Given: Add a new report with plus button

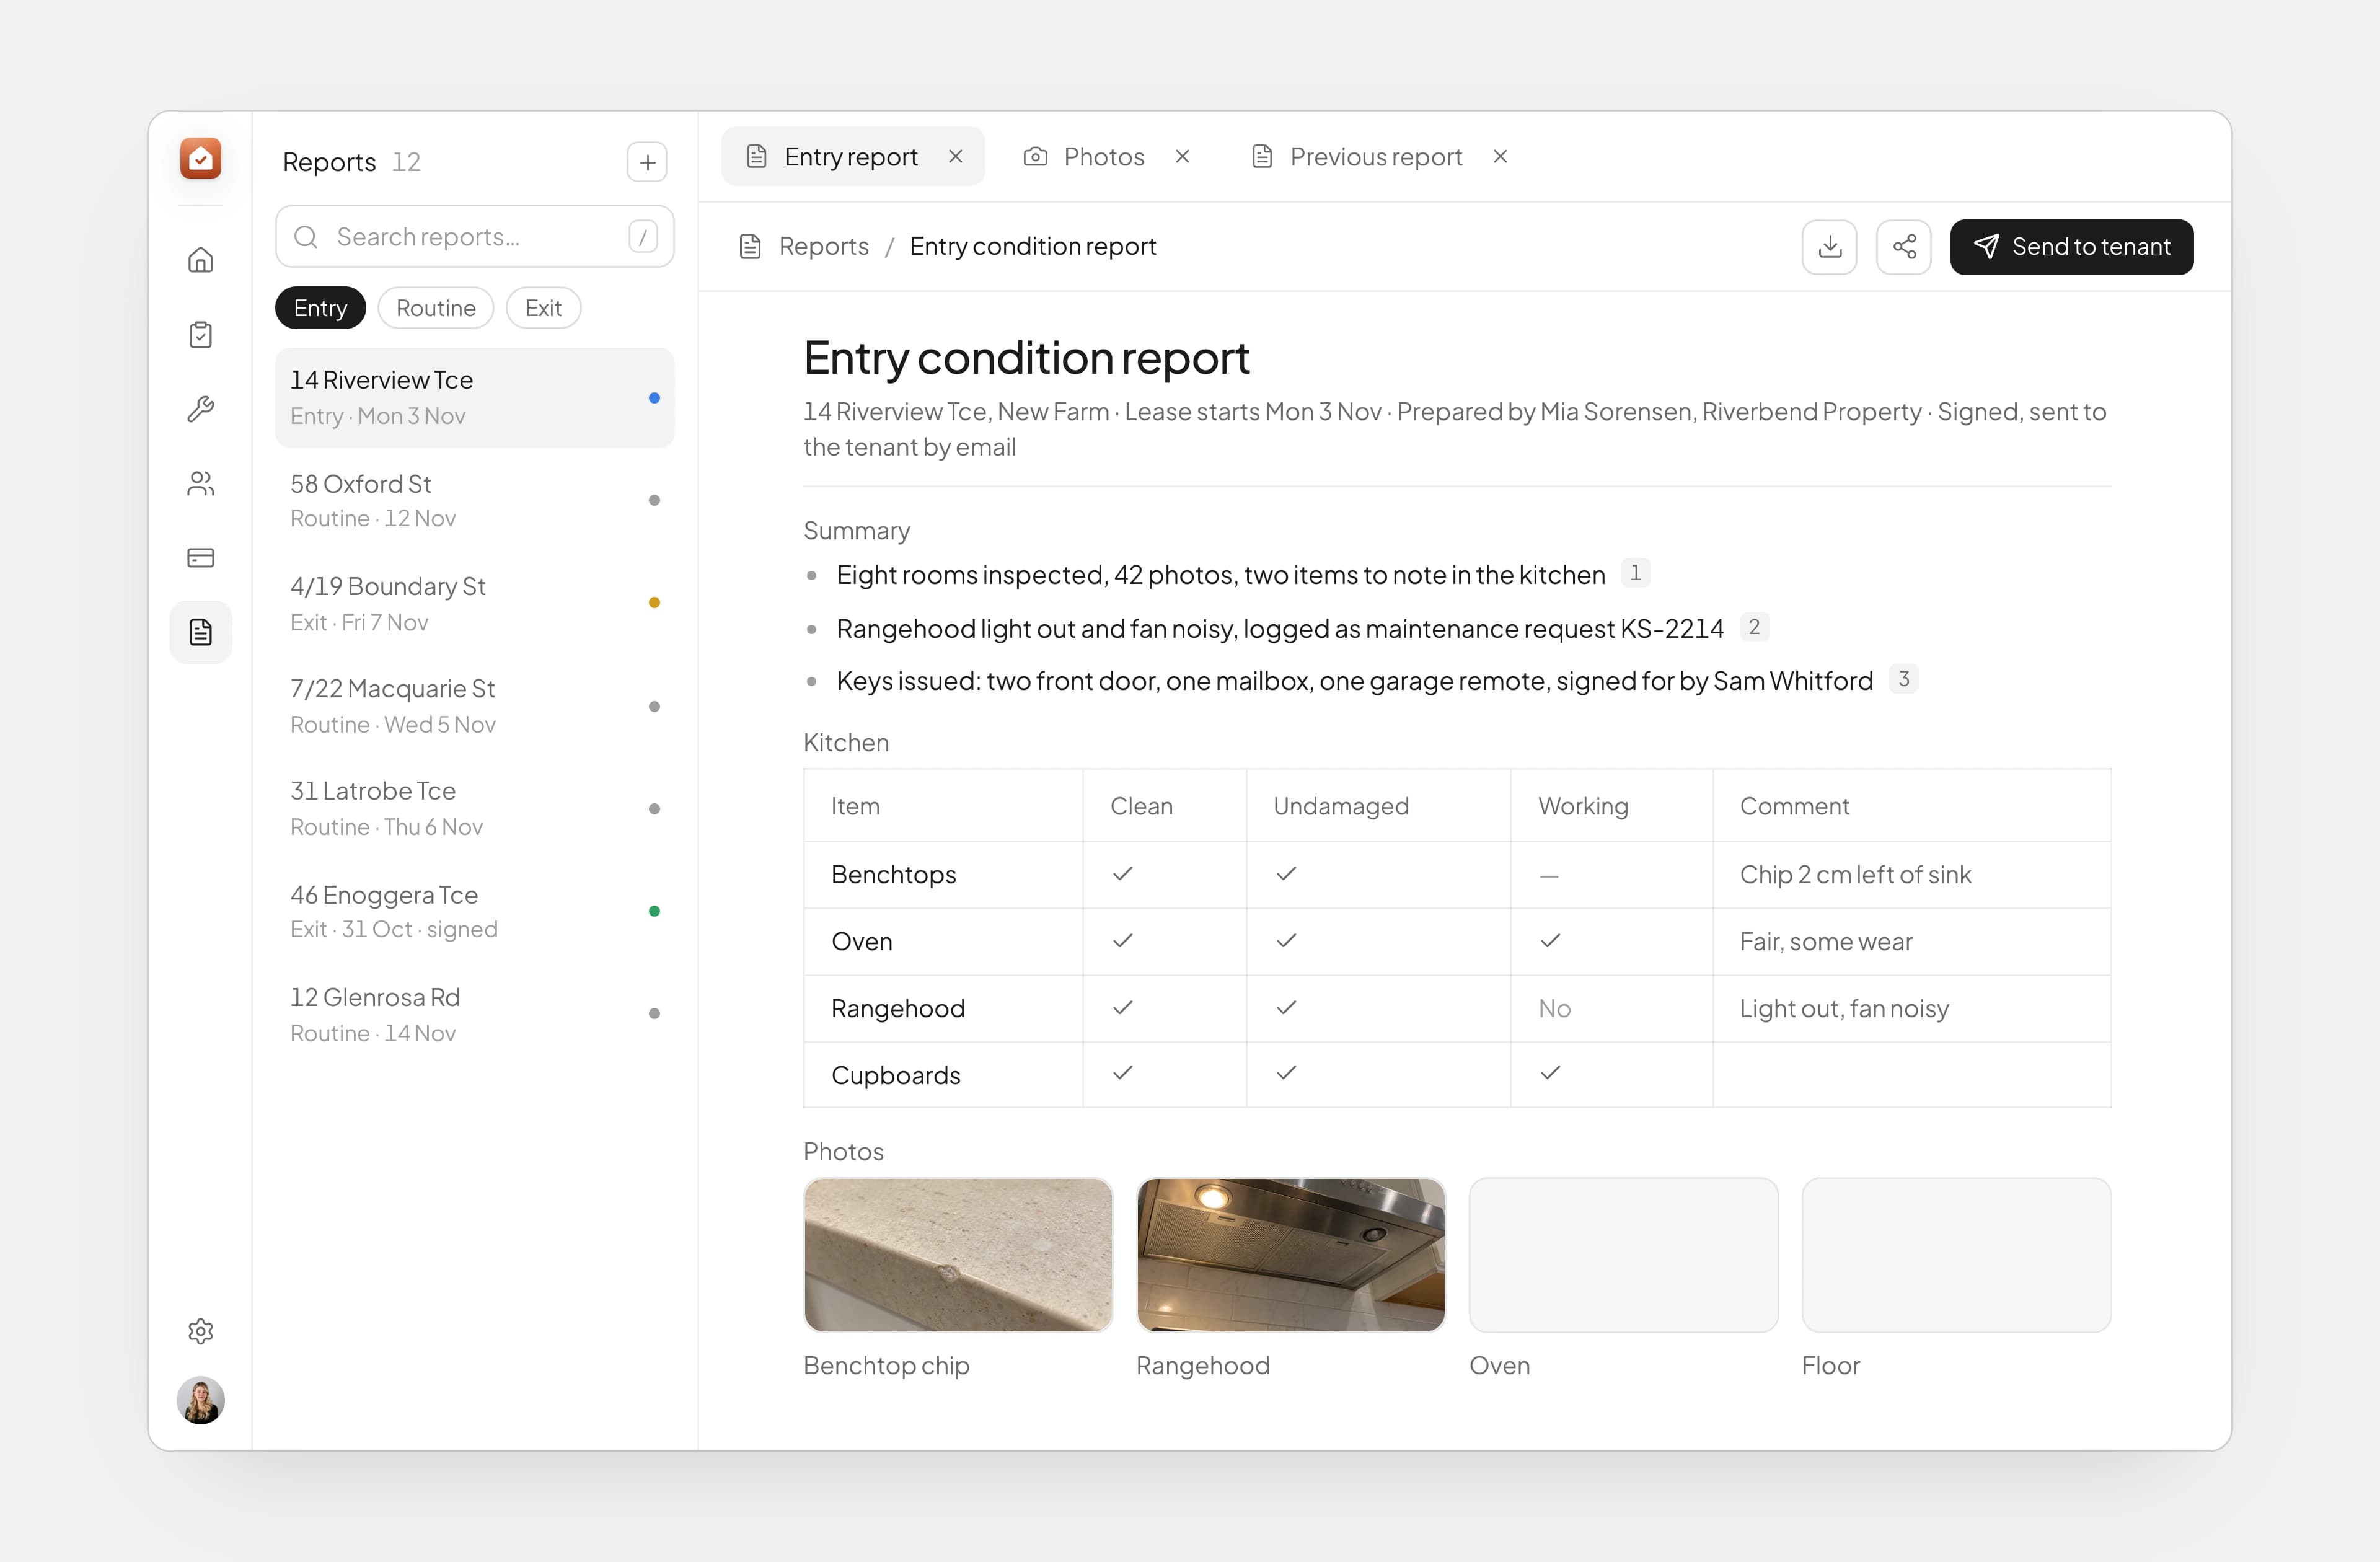Looking at the screenshot, I should [x=647, y=162].
